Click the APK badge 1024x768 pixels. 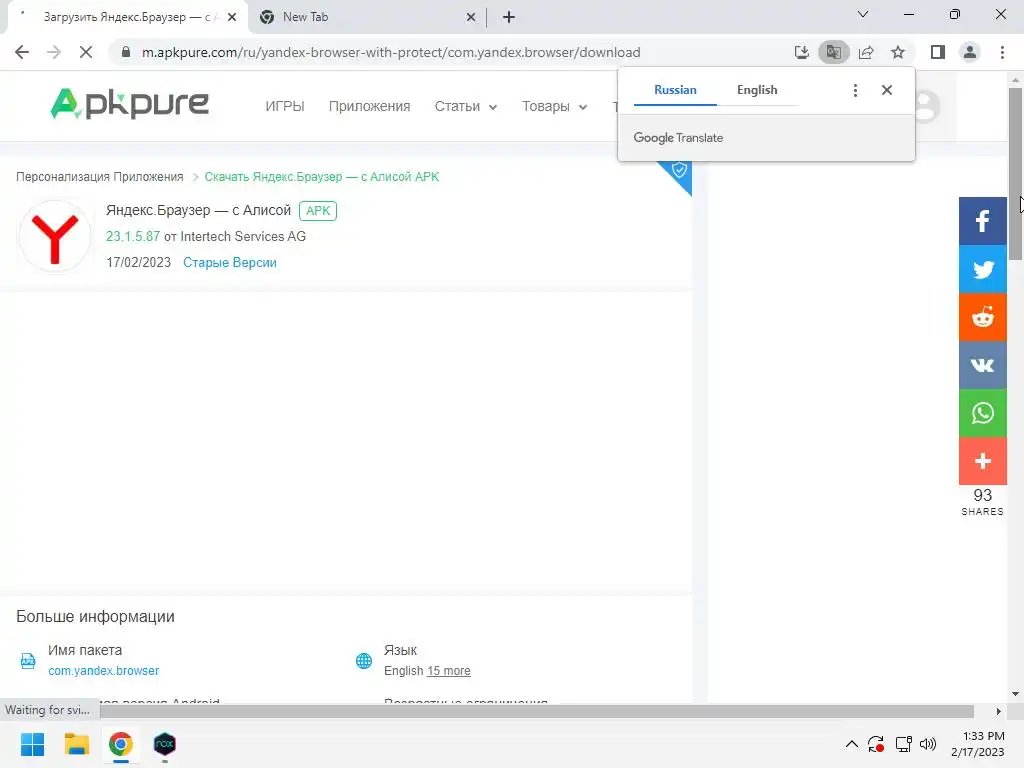click(318, 211)
